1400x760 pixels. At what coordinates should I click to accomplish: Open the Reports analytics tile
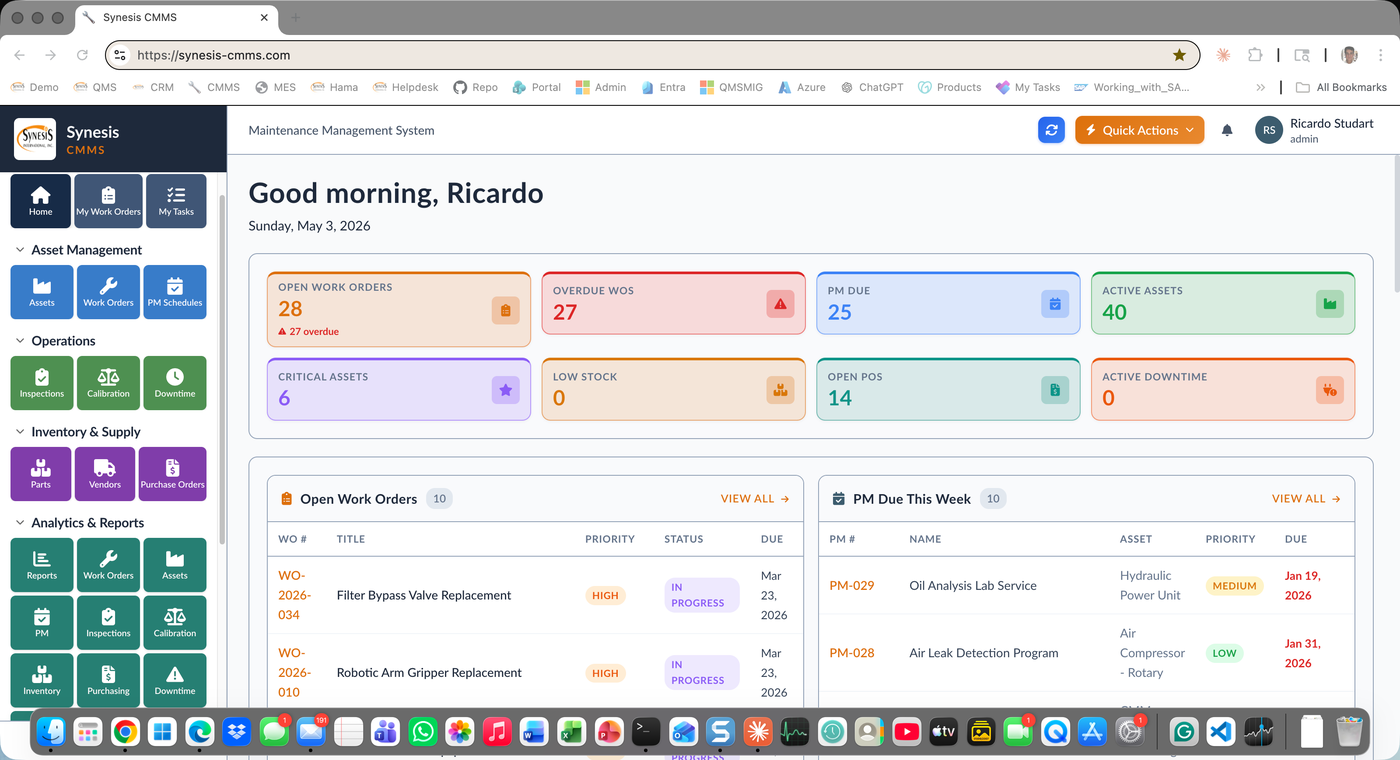42,565
